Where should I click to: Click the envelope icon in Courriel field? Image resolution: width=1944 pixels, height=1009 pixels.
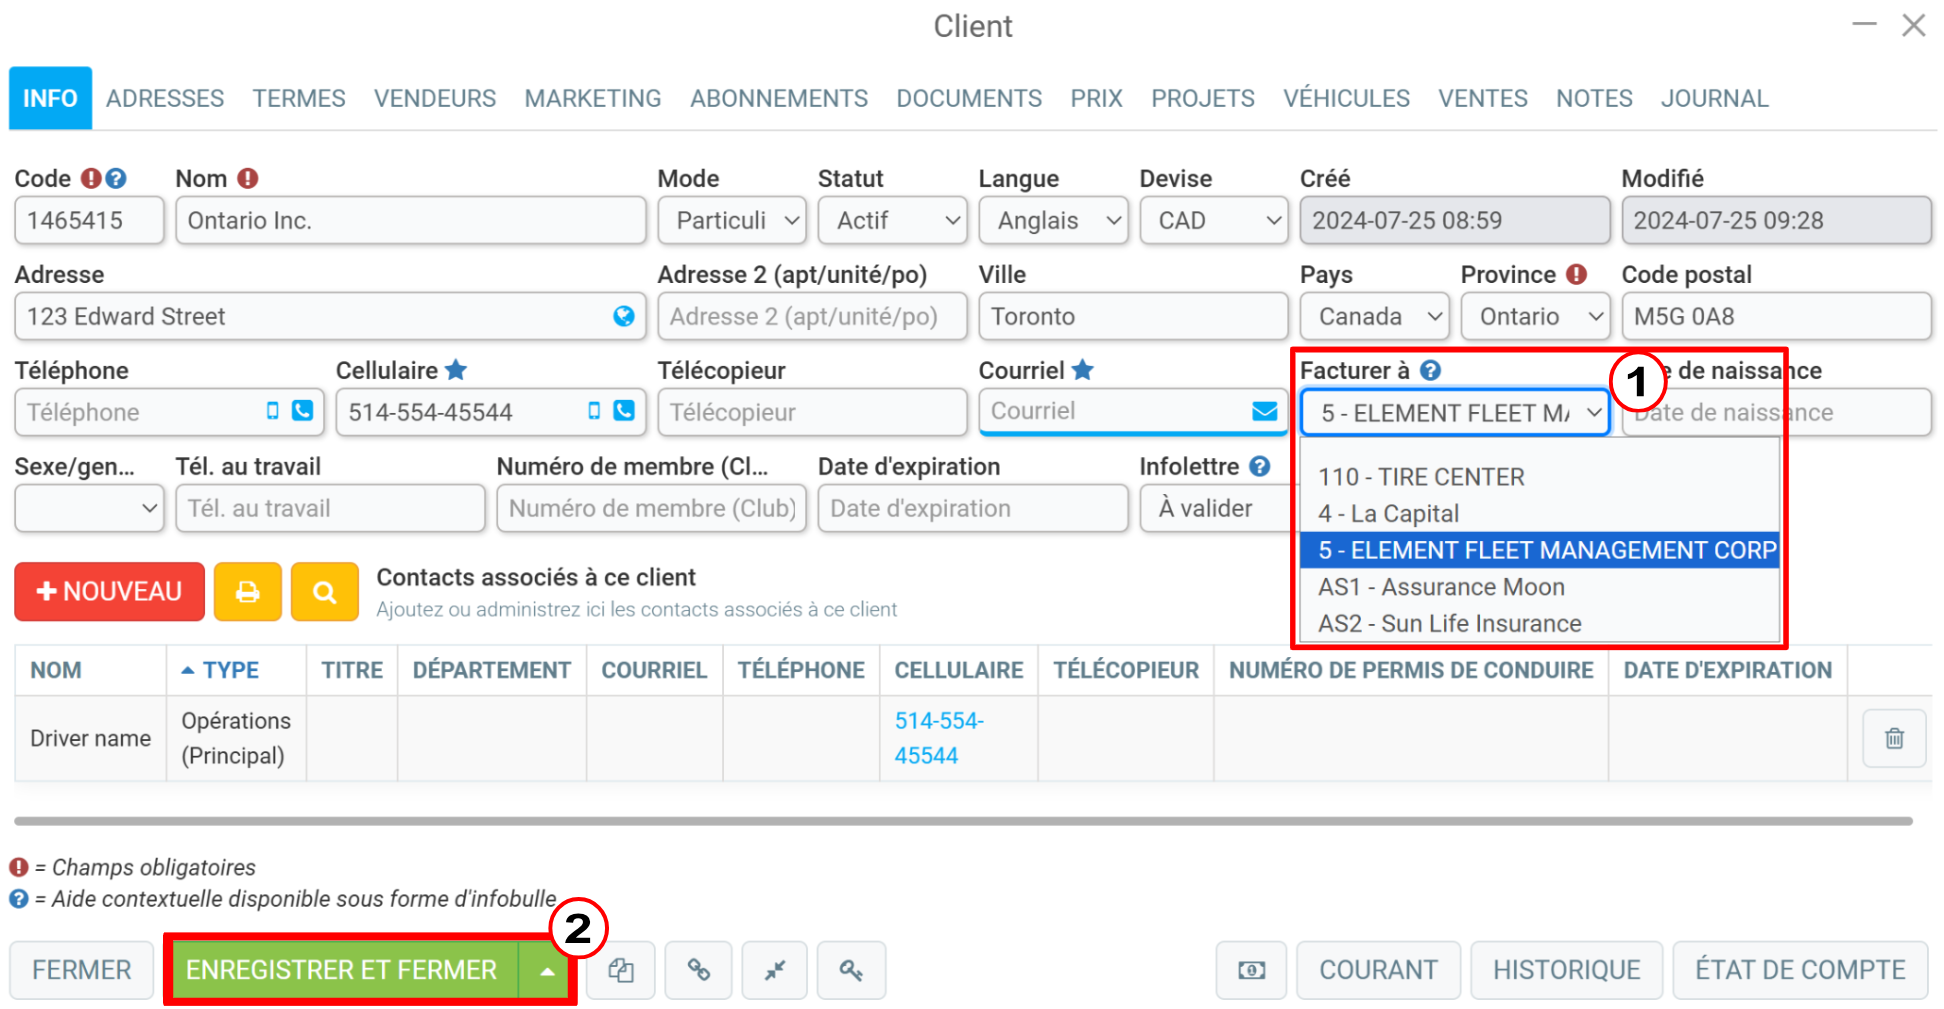(1264, 411)
